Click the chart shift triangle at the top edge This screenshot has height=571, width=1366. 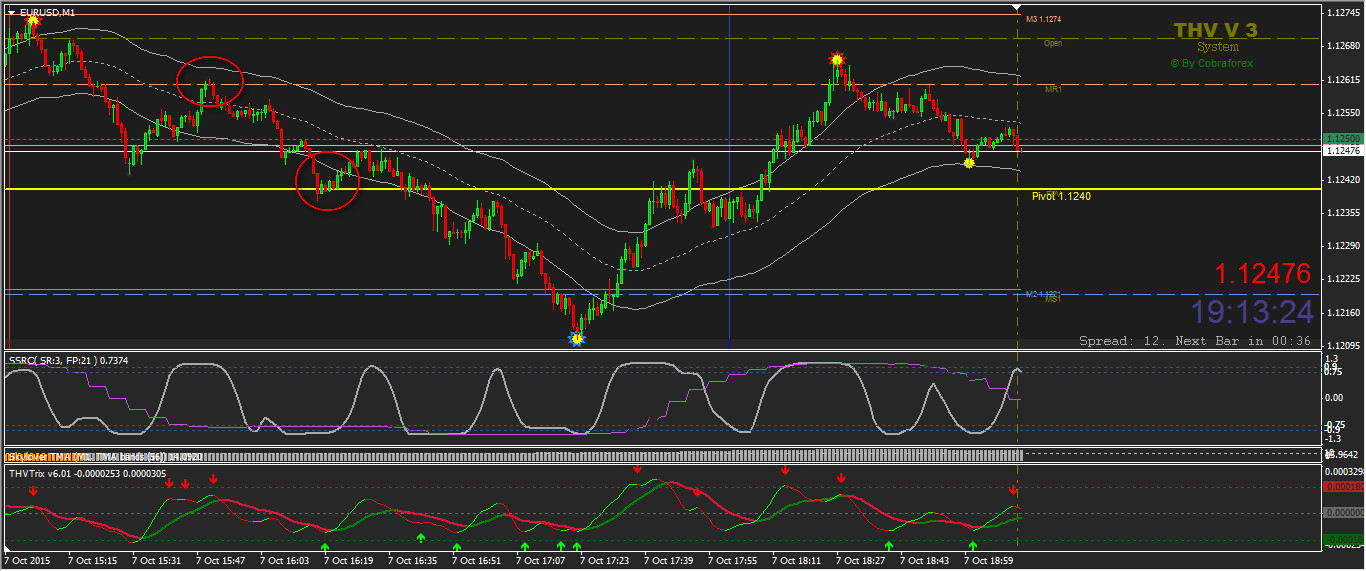[1017, 9]
